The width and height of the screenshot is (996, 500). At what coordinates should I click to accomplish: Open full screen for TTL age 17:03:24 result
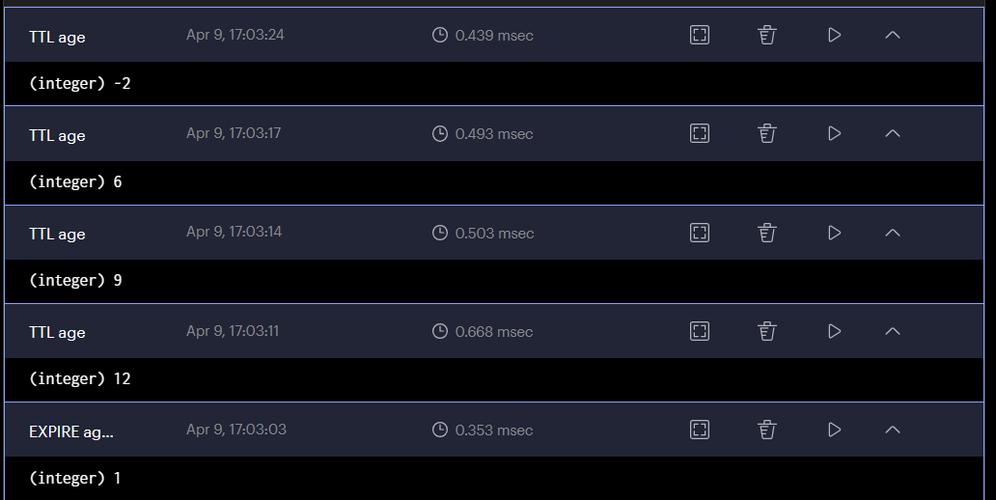point(700,35)
